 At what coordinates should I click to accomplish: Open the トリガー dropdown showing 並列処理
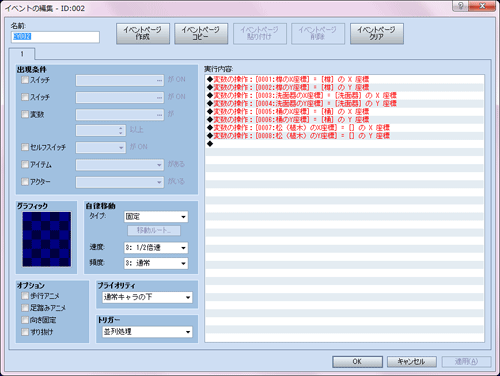click(x=147, y=332)
